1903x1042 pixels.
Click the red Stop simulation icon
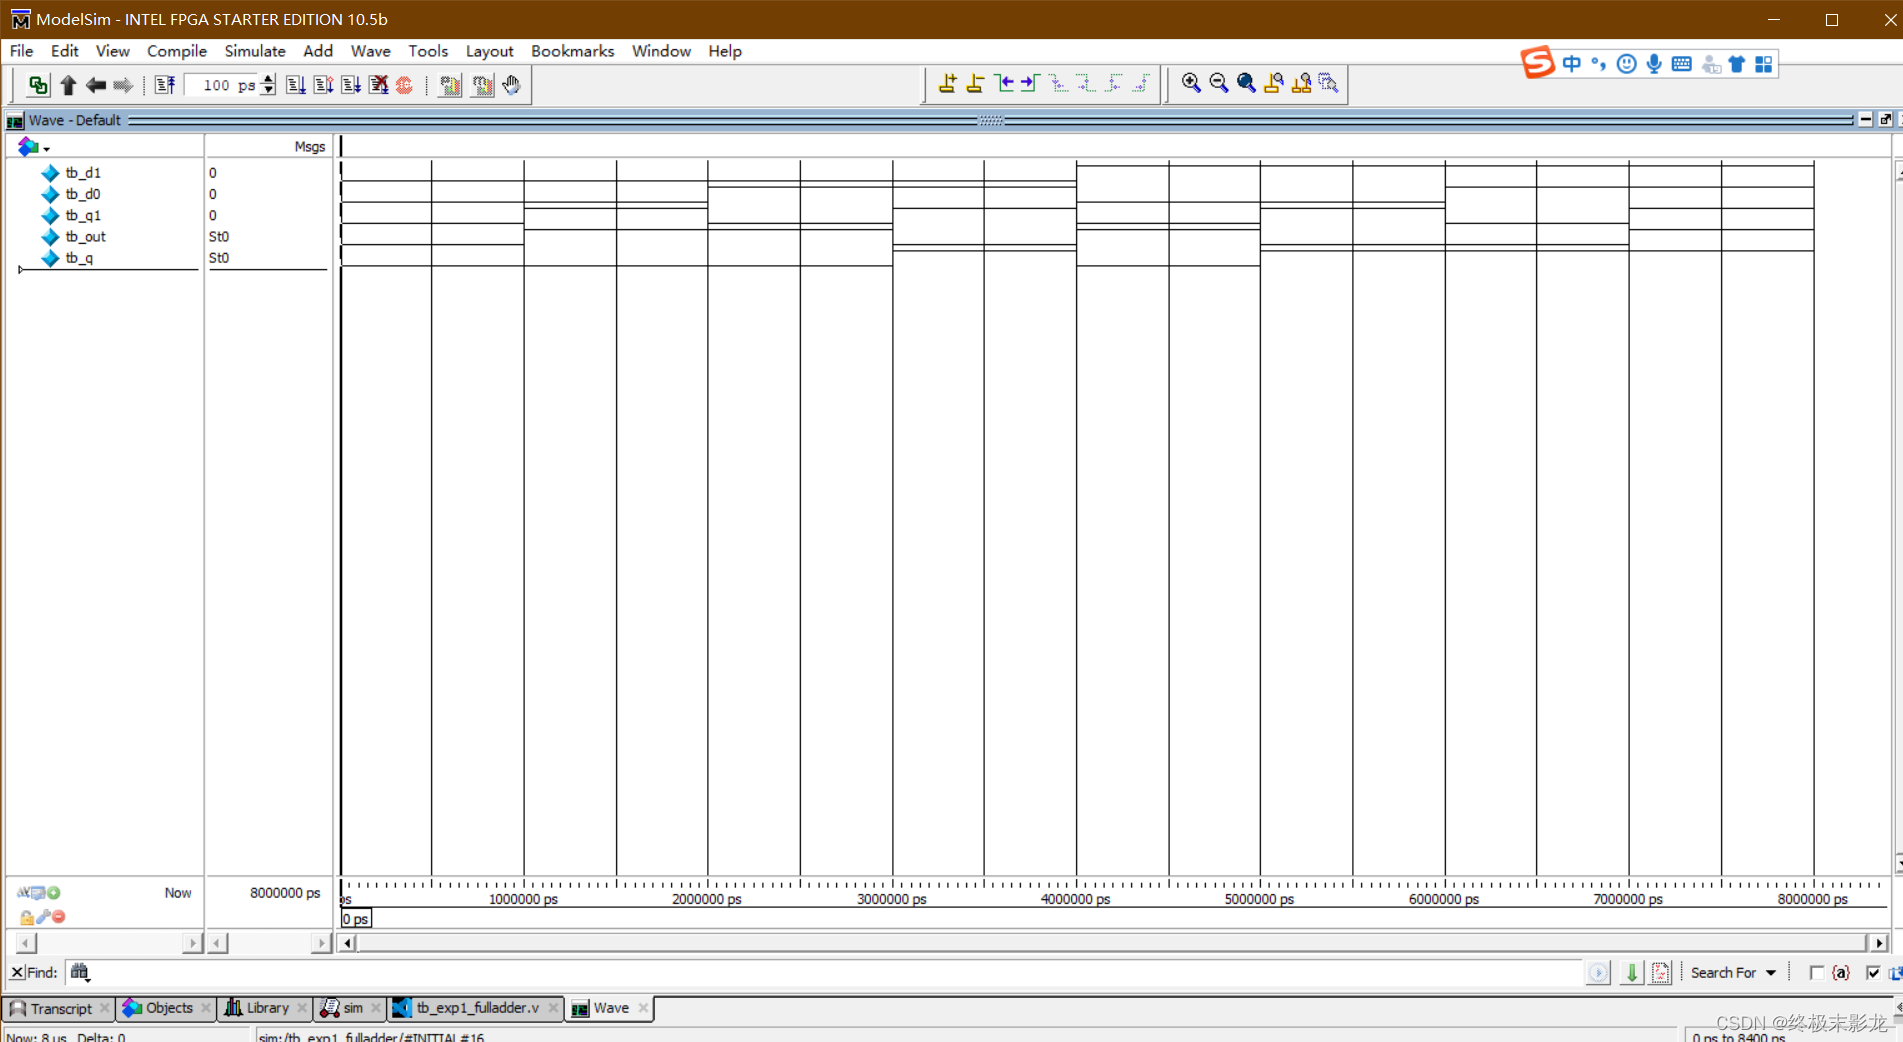(x=404, y=85)
